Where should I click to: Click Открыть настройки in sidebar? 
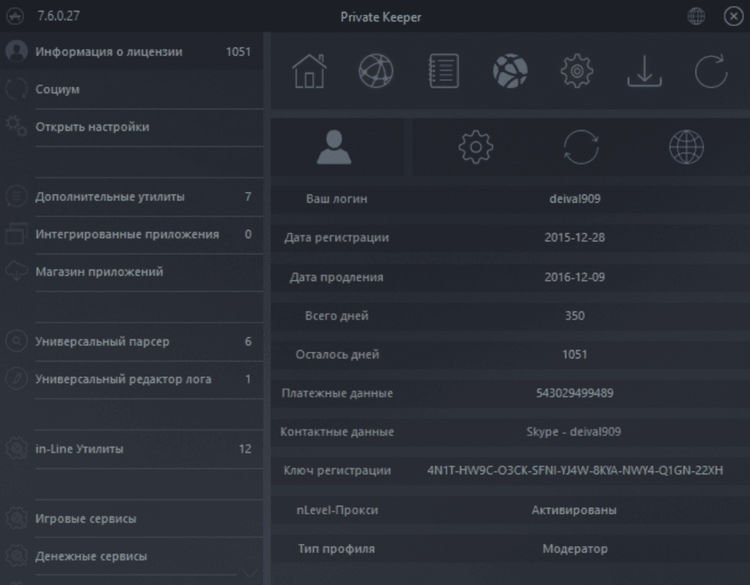(x=92, y=128)
